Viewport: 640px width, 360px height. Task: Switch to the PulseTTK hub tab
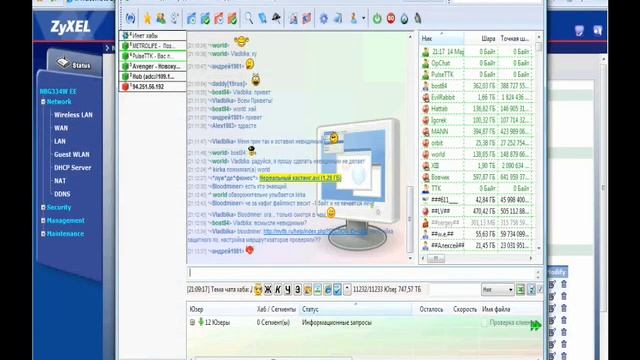click(152, 56)
